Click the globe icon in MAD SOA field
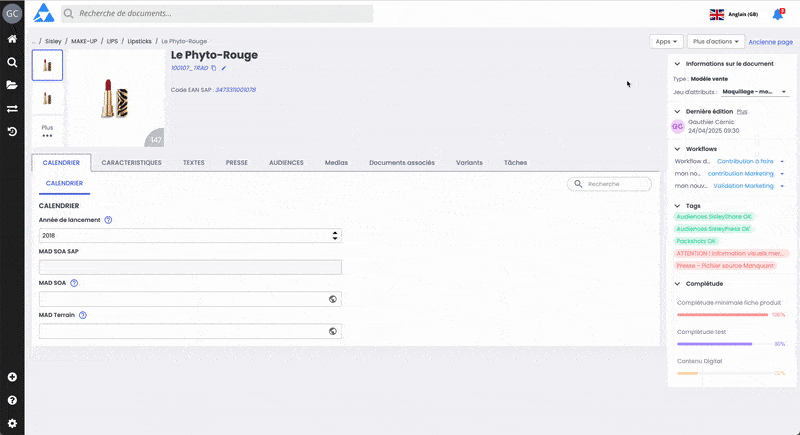The height and width of the screenshot is (435, 800). (x=333, y=299)
